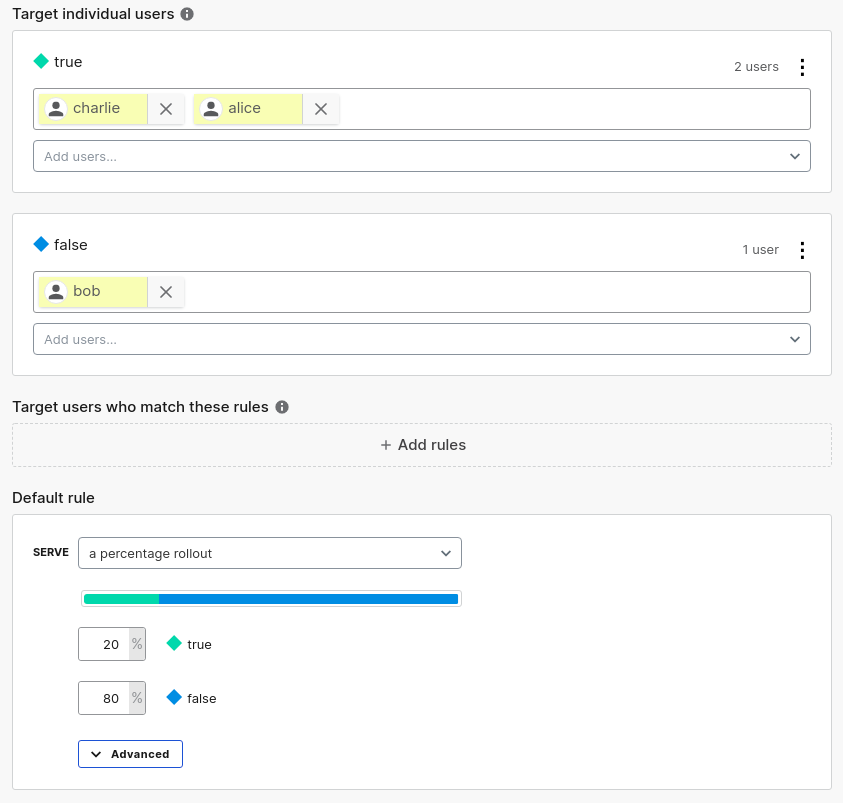Click the true percentage field showing 20
Viewport: 843px width, 803px height.
coord(112,644)
